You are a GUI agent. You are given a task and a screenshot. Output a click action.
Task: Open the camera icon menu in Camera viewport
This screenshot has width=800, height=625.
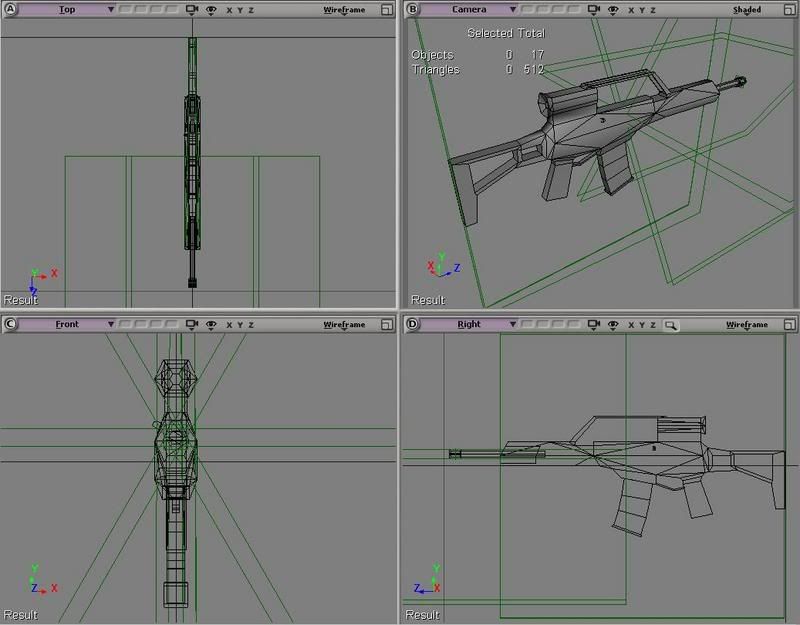click(594, 10)
